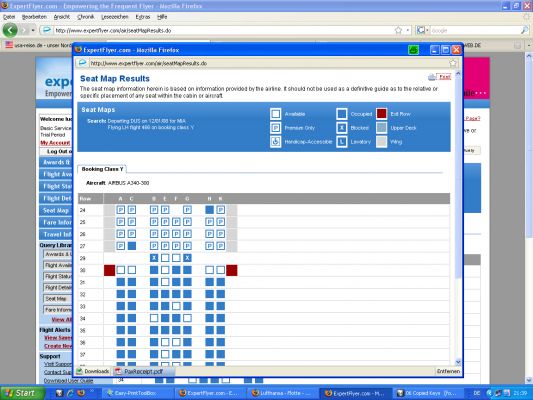
Task: Select premium seat 24A
Action: pos(121,210)
